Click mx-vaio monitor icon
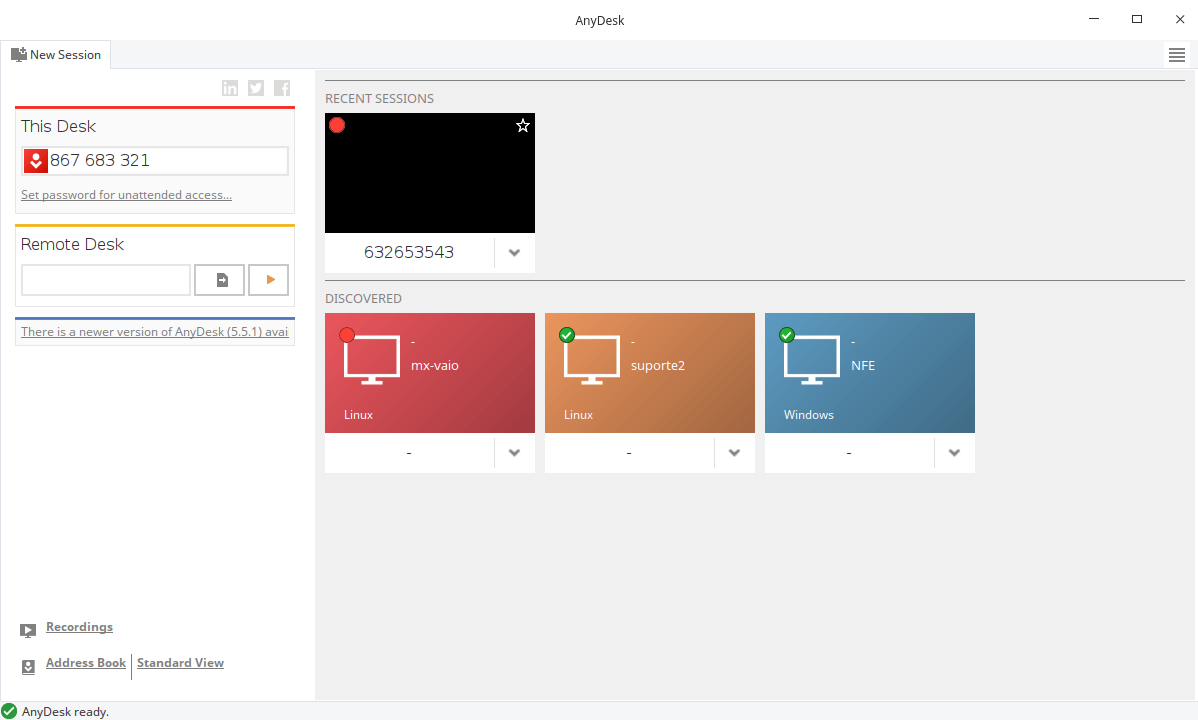 click(x=371, y=359)
